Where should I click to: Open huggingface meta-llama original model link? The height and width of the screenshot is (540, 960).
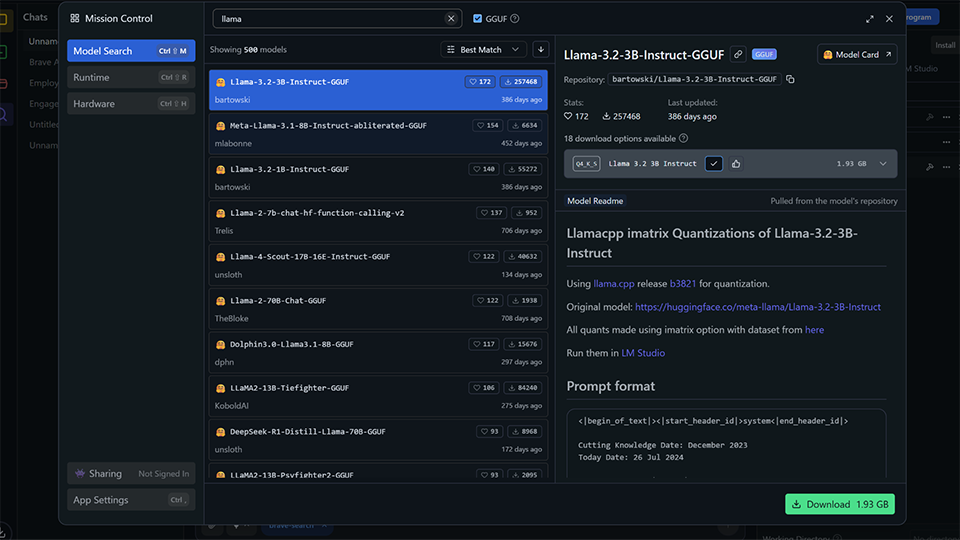(758, 307)
